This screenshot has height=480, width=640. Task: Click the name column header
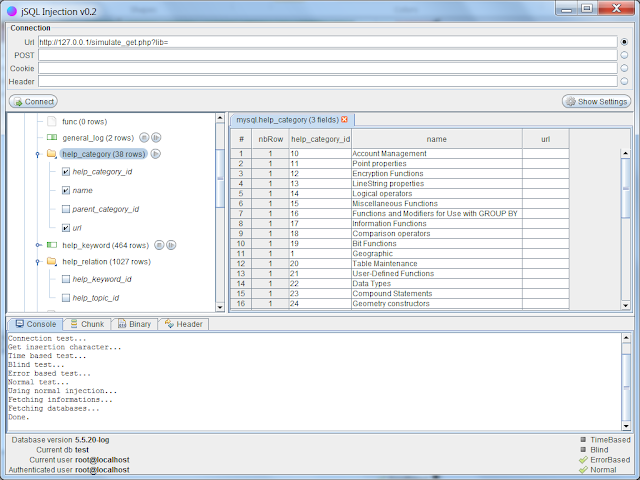point(437,139)
